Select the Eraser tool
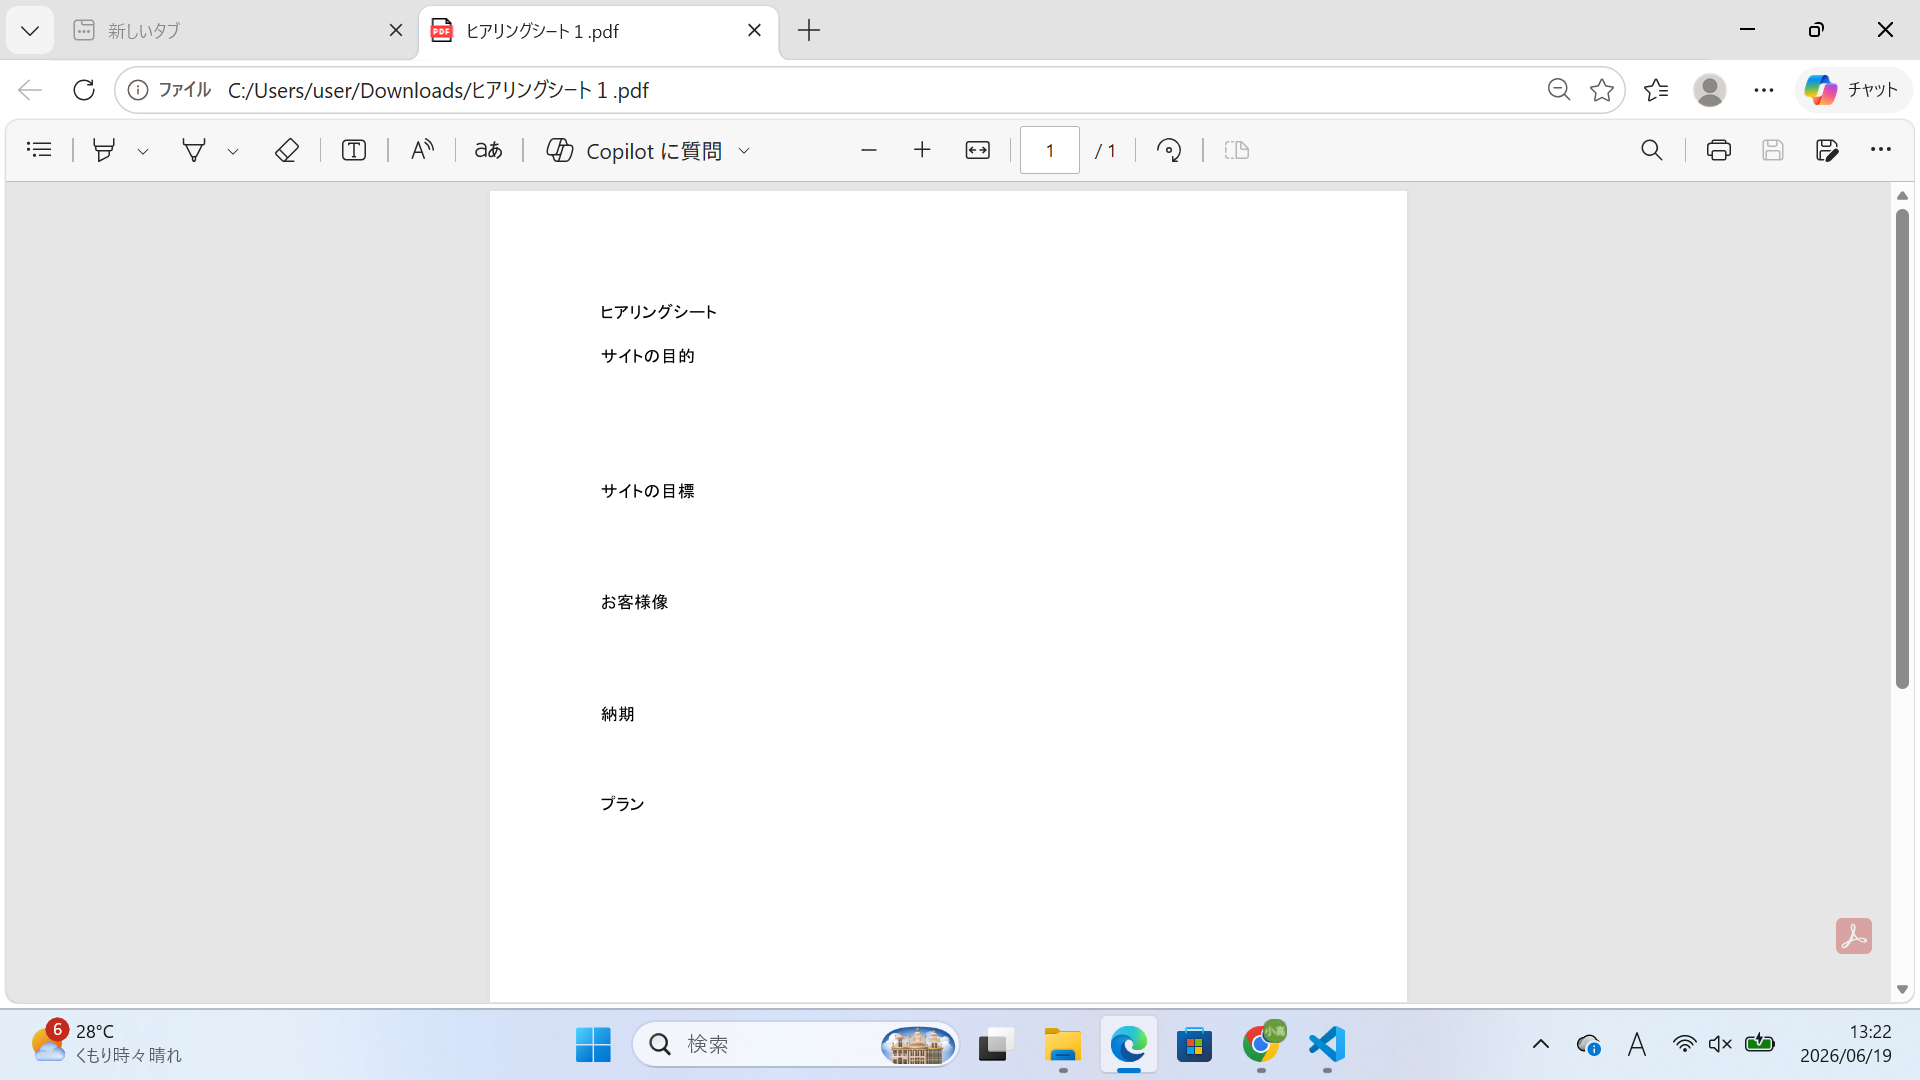 287,150
